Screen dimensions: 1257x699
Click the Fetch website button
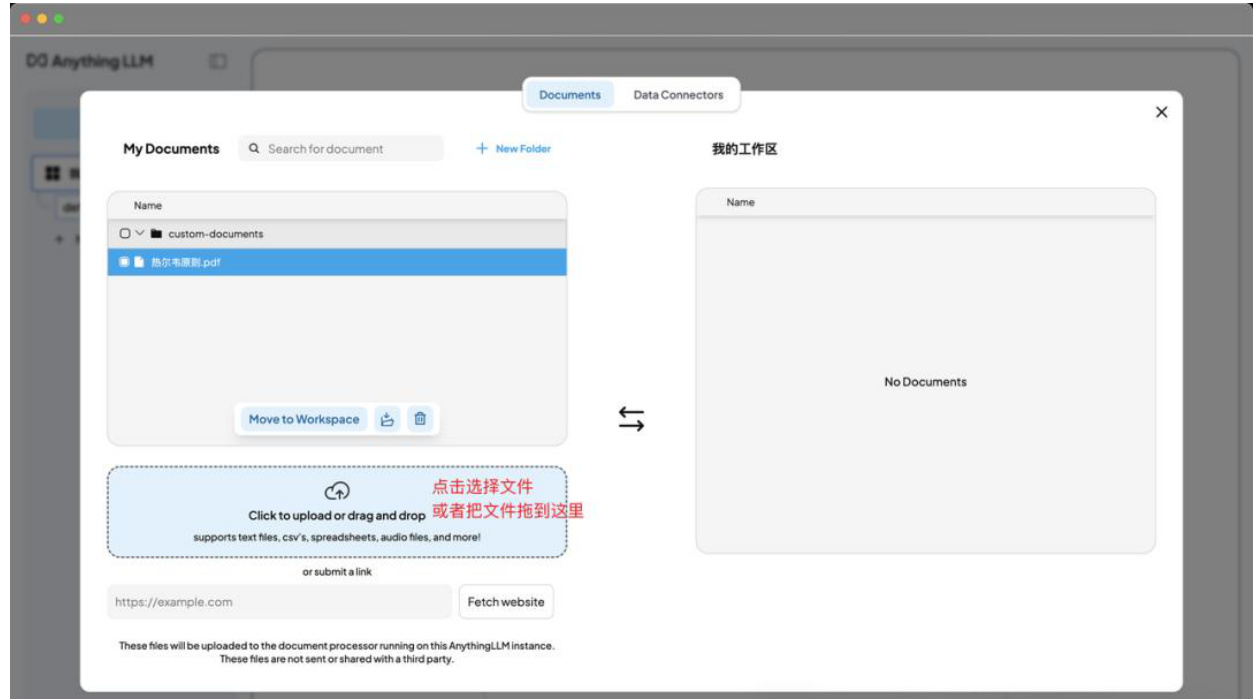point(506,602)
